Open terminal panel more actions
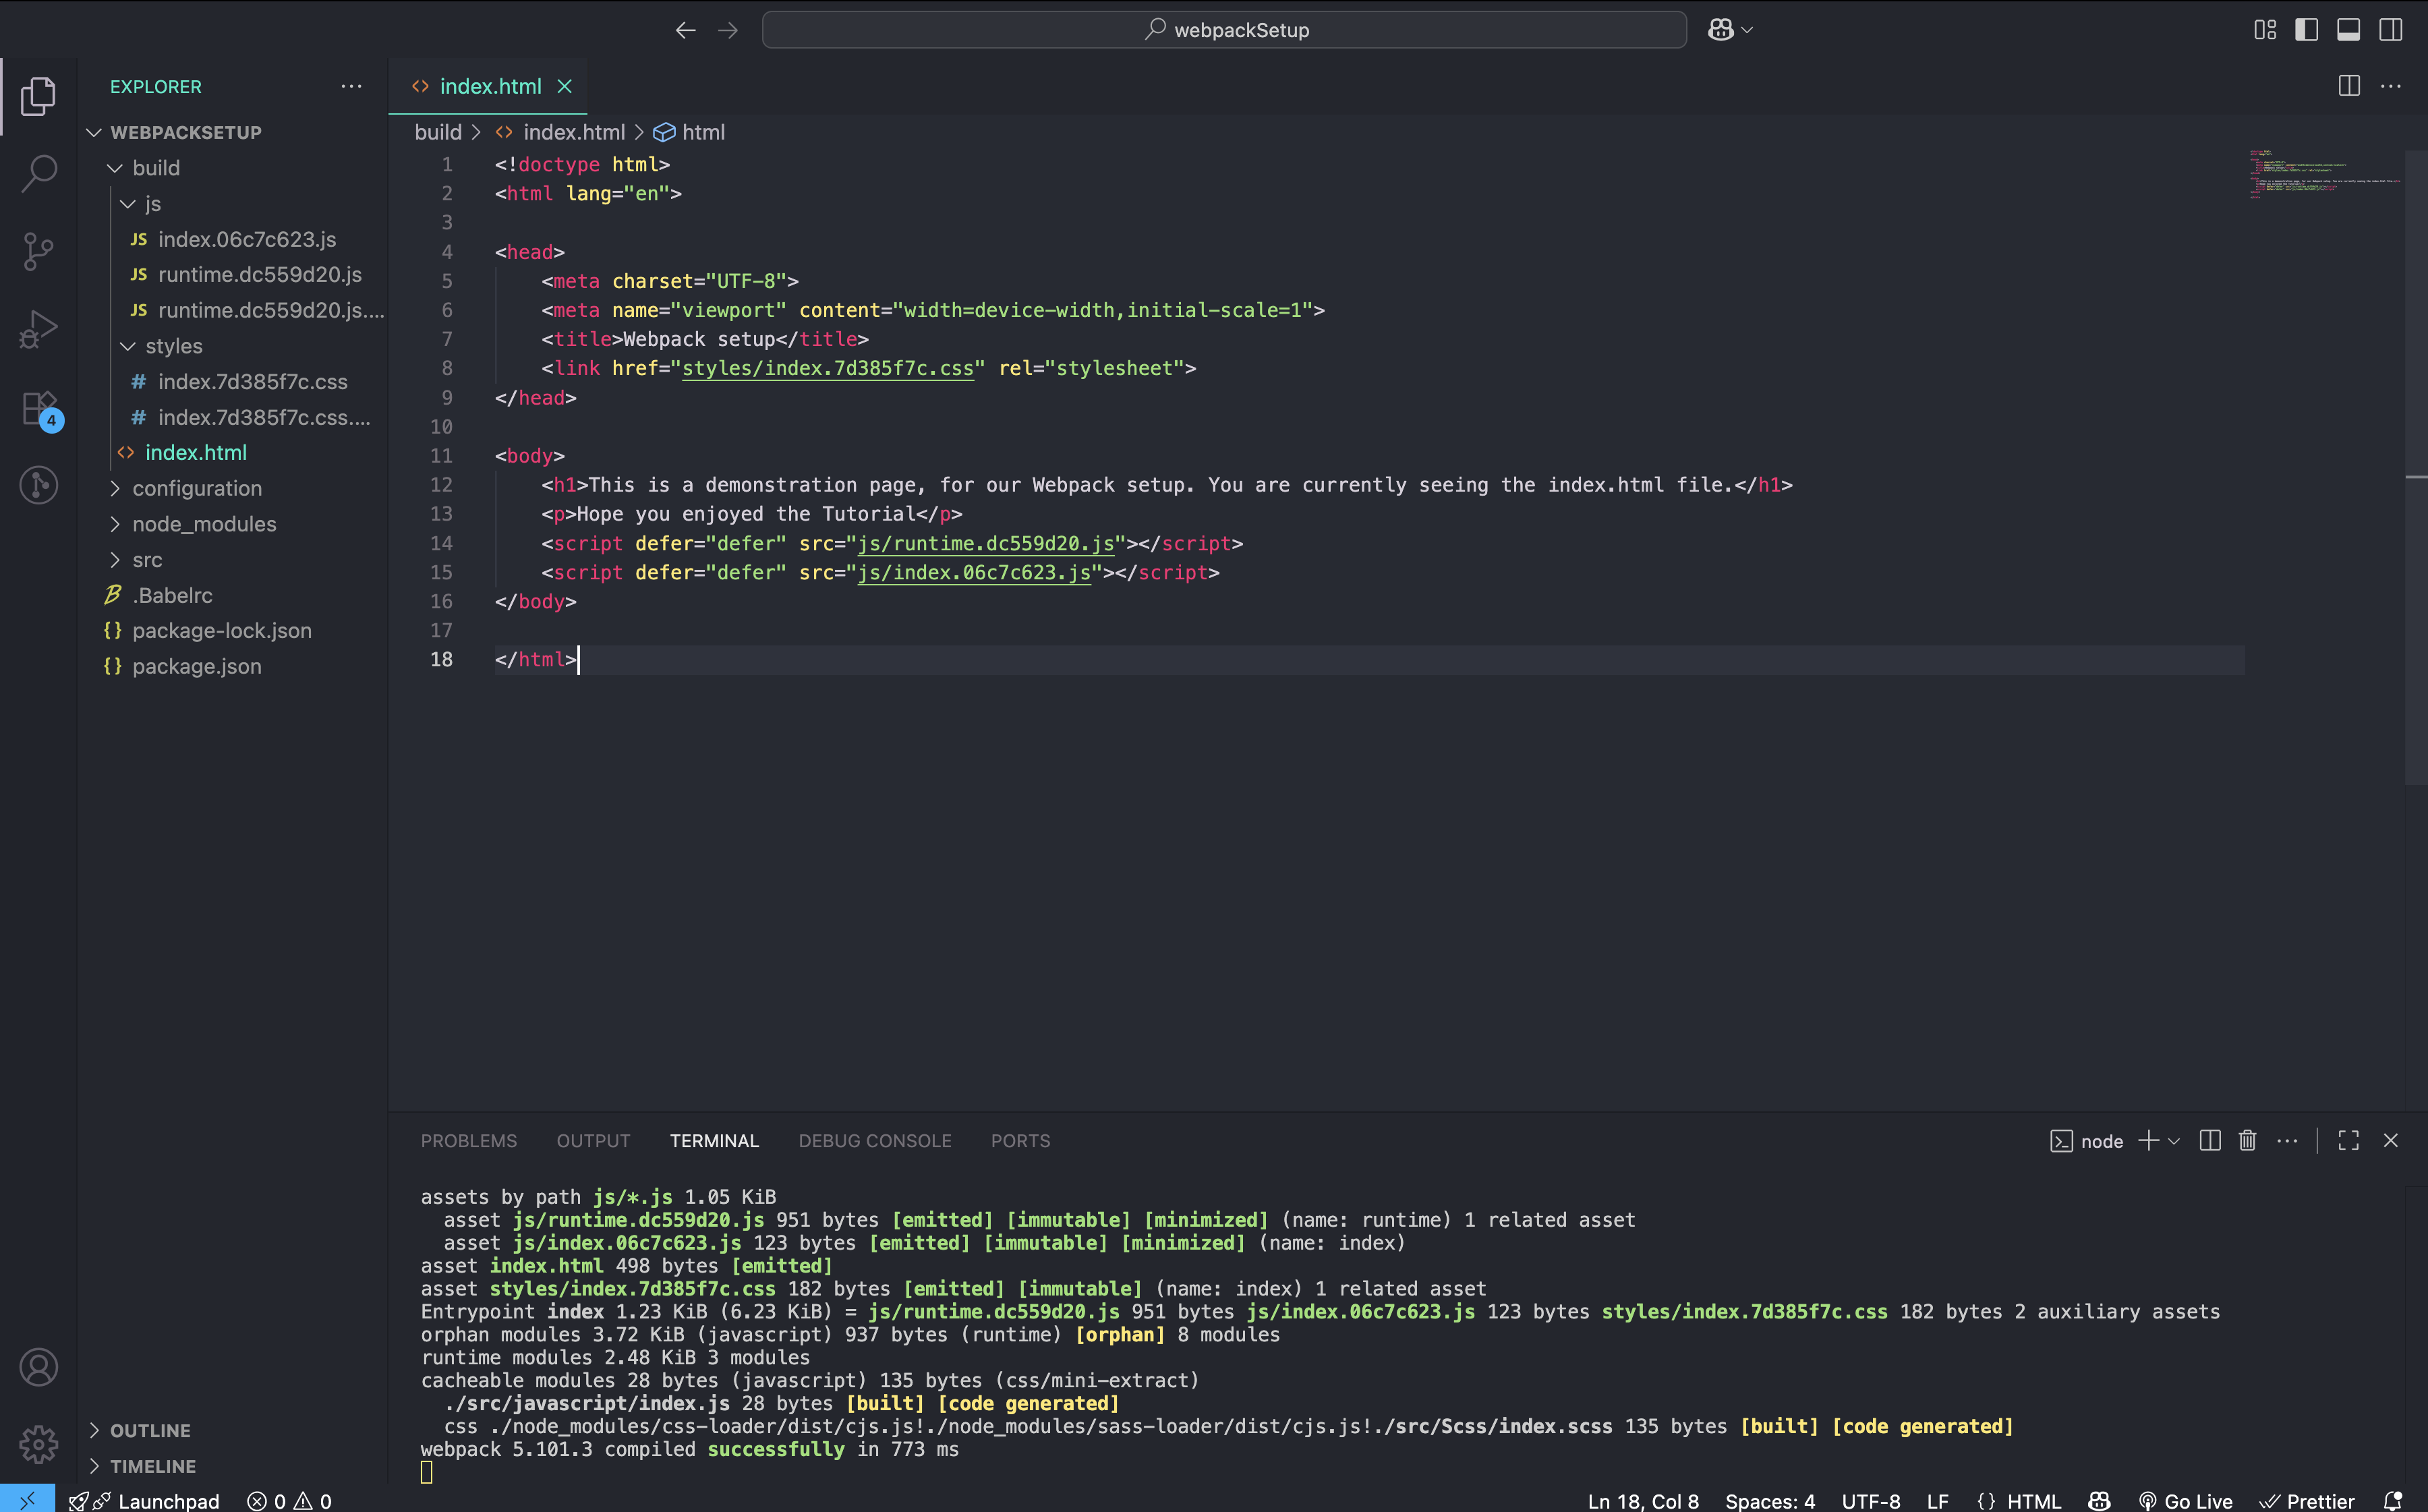Image resolution: width=2428 pixels, height=1512 pixels. click(x=2287, y=1141)
